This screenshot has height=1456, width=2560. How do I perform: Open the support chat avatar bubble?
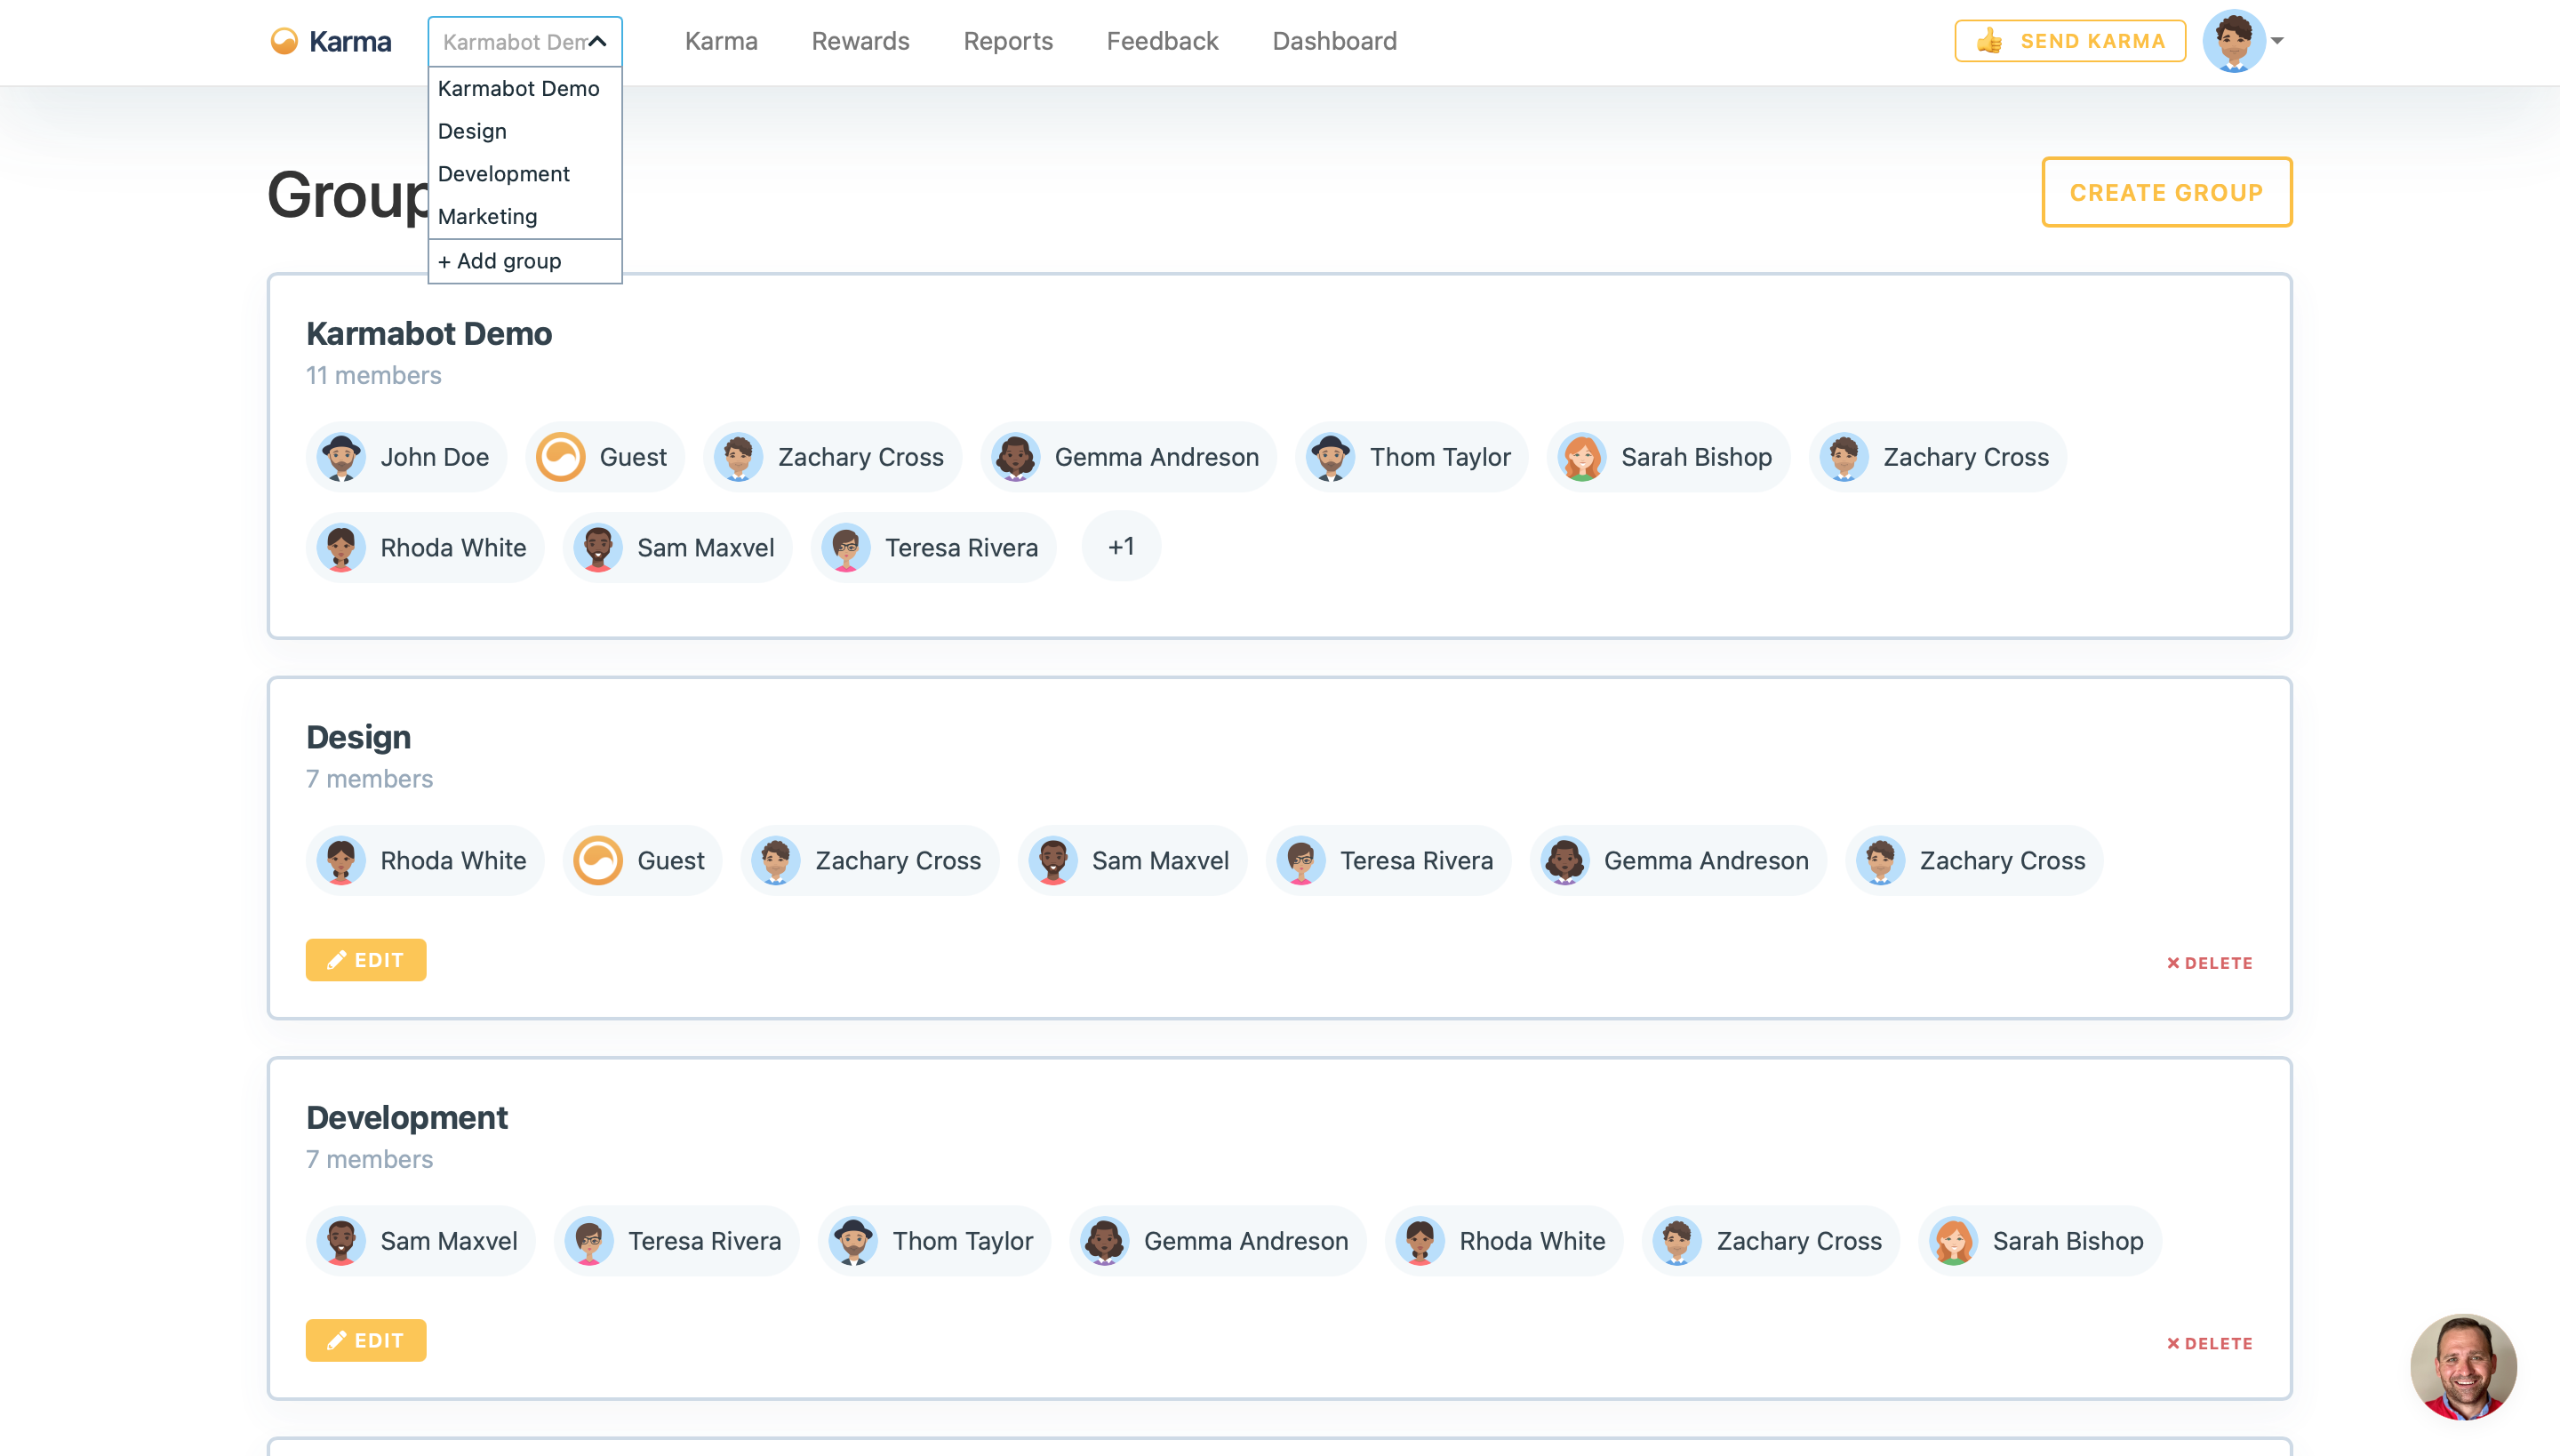coord(2462,1366)
